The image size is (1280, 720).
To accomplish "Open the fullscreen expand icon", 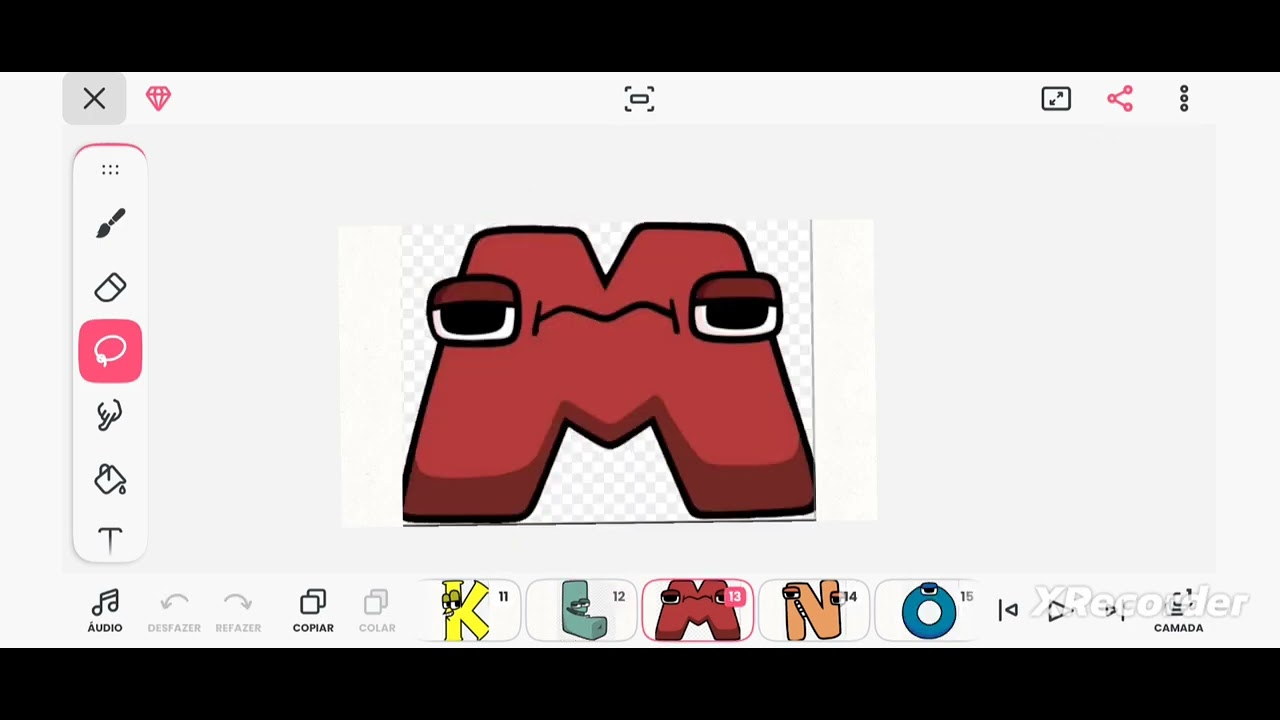I will (1056, 98).
